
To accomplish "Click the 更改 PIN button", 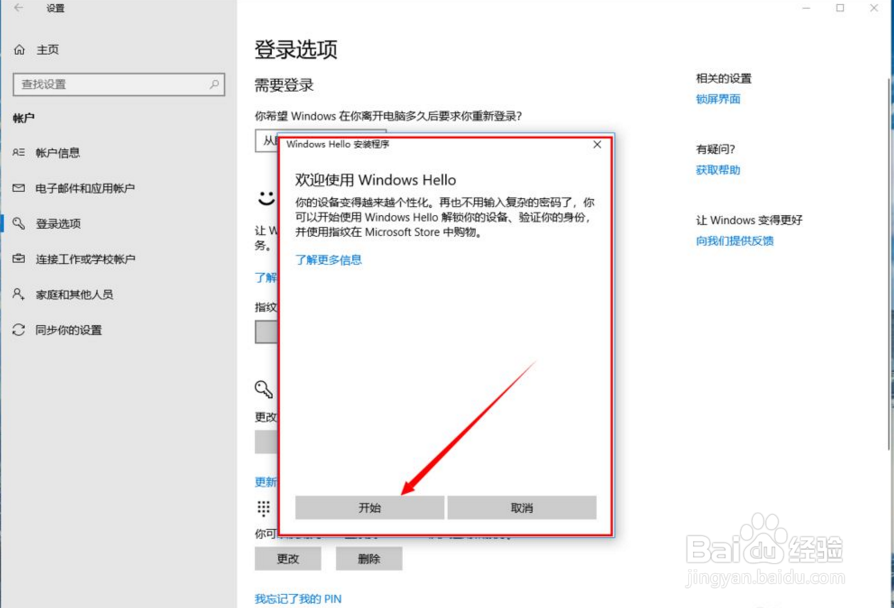I will point(288,559).
